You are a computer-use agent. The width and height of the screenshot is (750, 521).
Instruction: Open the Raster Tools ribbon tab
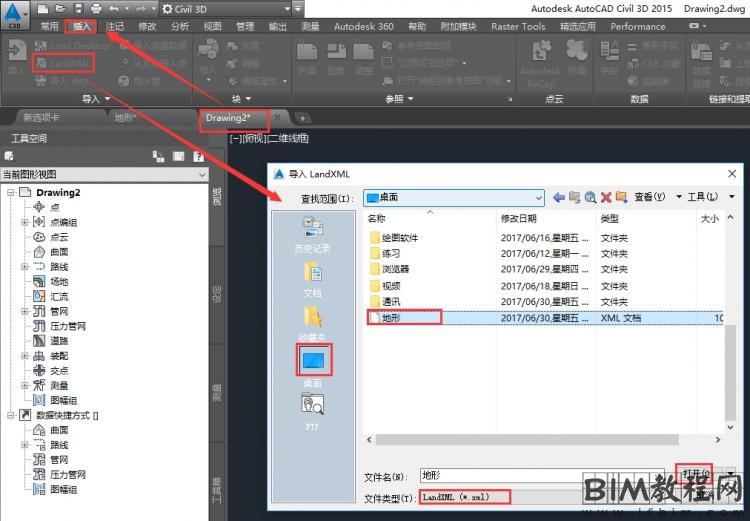518,26
